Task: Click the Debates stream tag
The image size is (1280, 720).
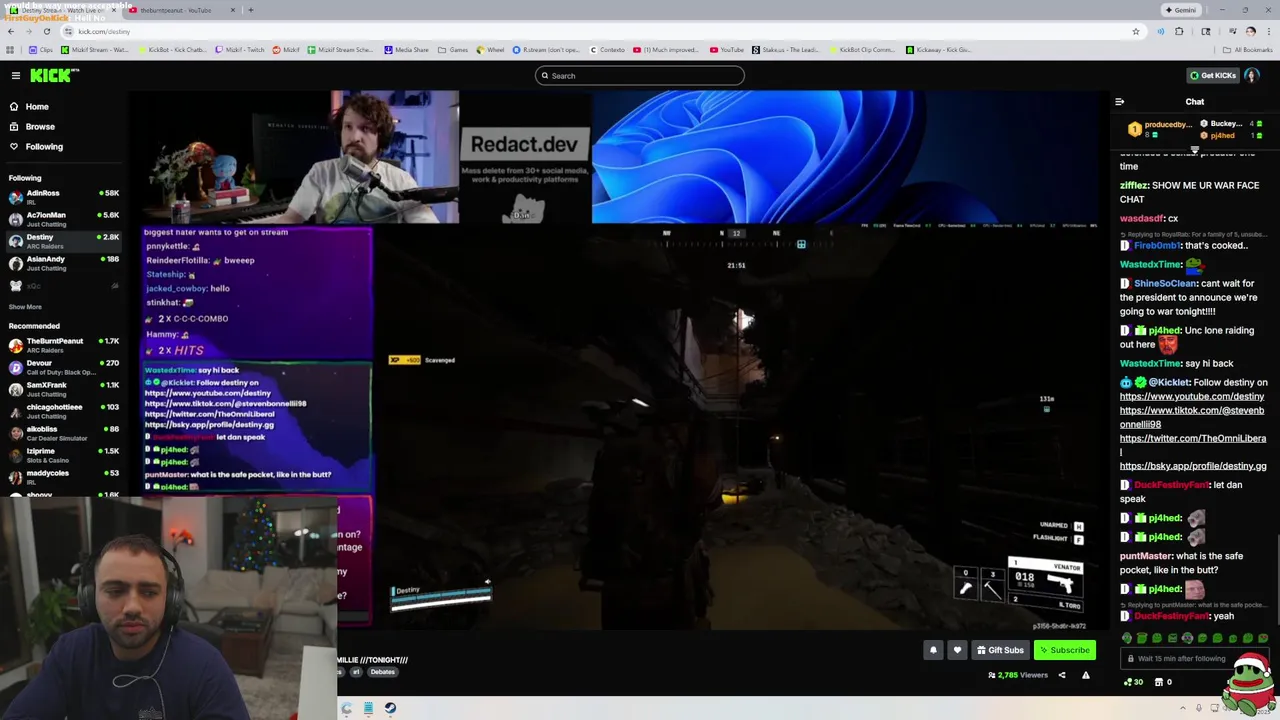Action: point(383,672)
